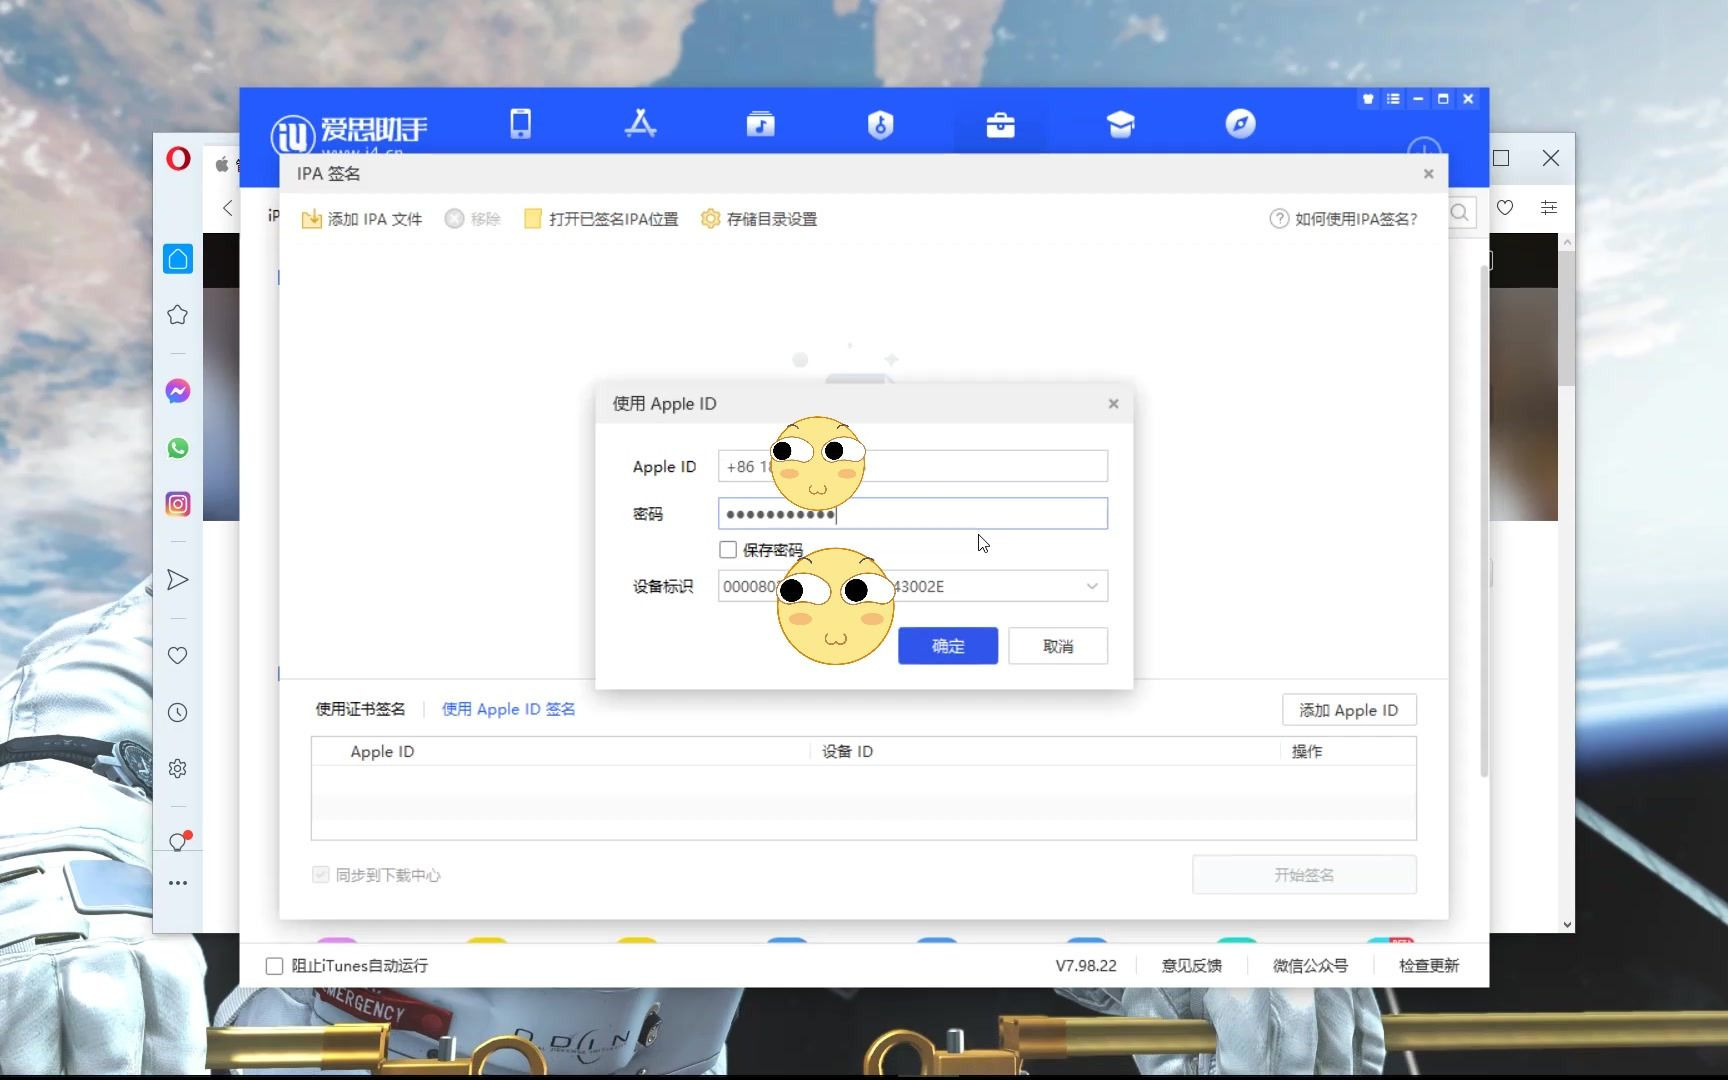Expand the device identifier dropdown
The image size is (1728, 1080).
(1092, 587)
